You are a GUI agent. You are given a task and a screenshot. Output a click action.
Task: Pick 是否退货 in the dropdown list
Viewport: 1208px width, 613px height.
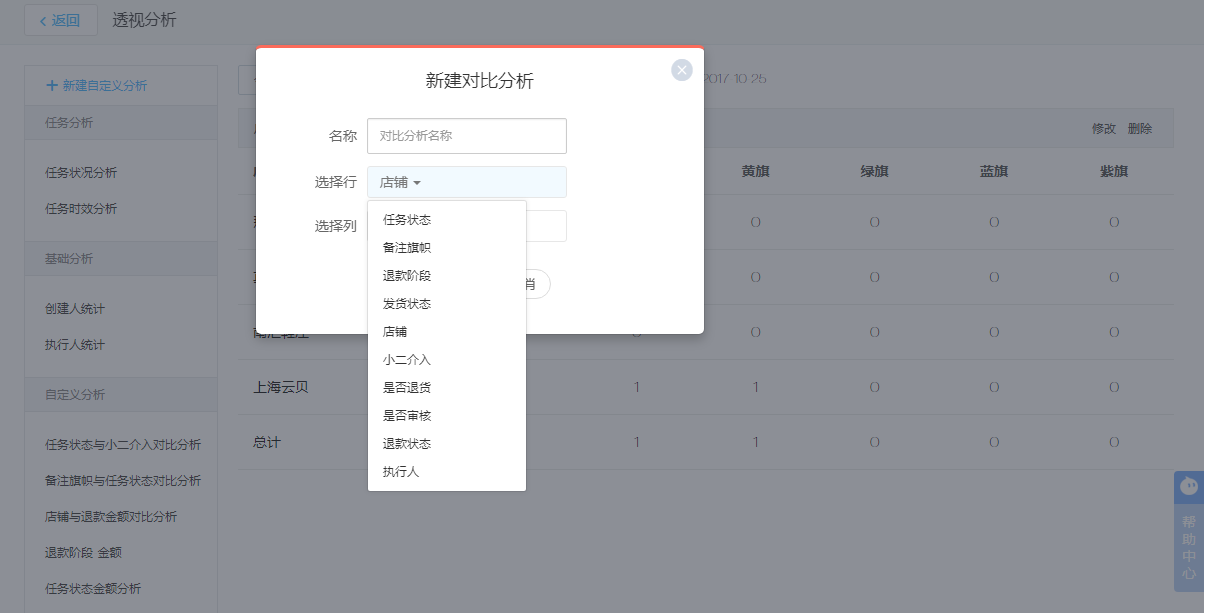tap(407, 388)
